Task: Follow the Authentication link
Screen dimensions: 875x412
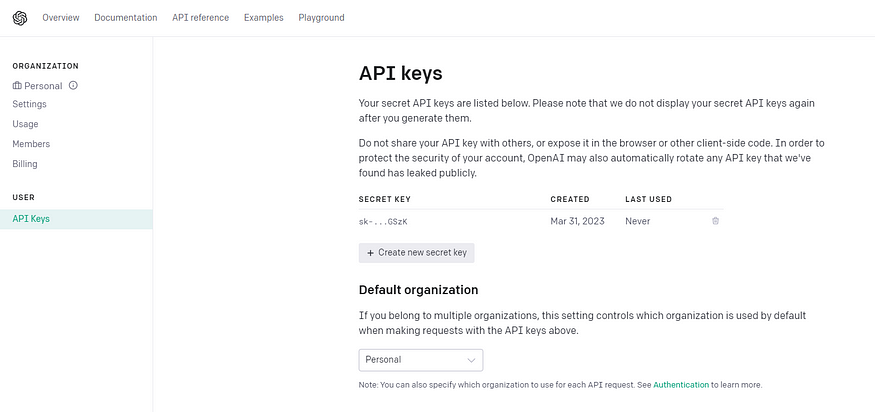Action: tap(681, 385)
